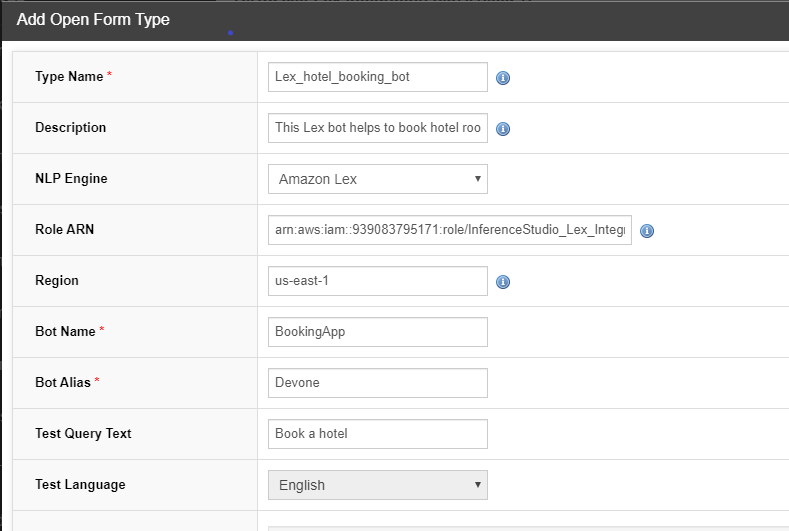
Task: Click the 'NLP Engine' label text
Action: (x=71, y=179)
